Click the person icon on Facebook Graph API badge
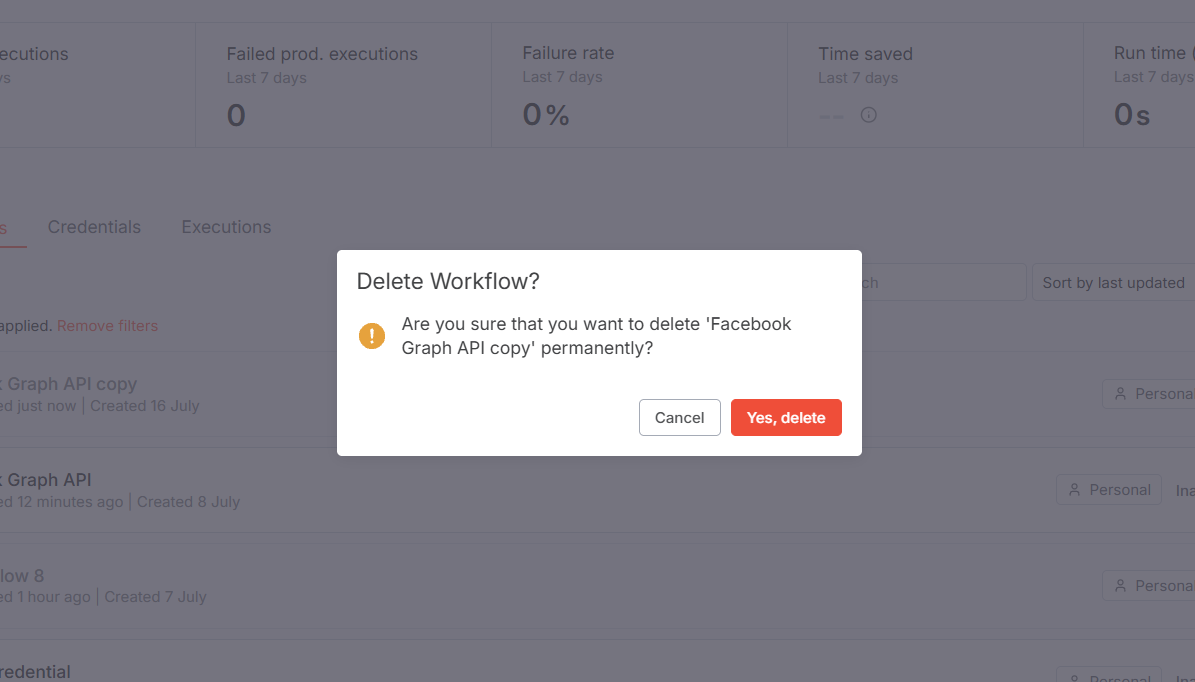 point(1075,490)
